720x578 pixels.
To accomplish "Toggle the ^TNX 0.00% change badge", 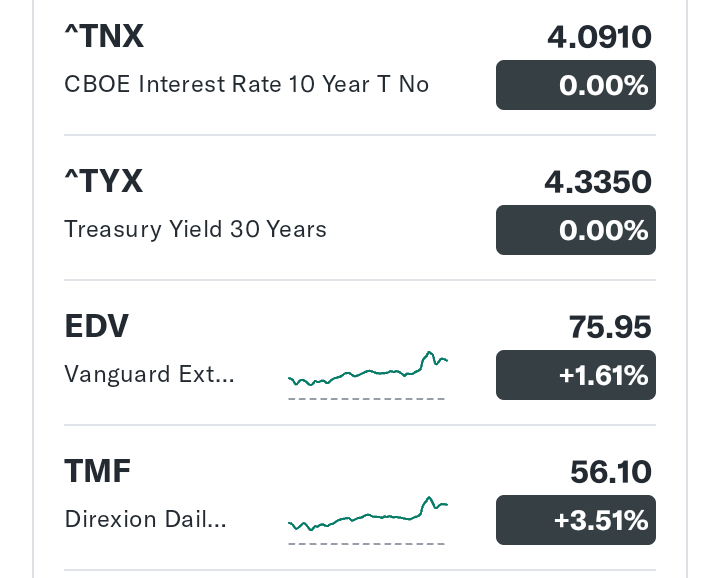I will click(576, 85).
